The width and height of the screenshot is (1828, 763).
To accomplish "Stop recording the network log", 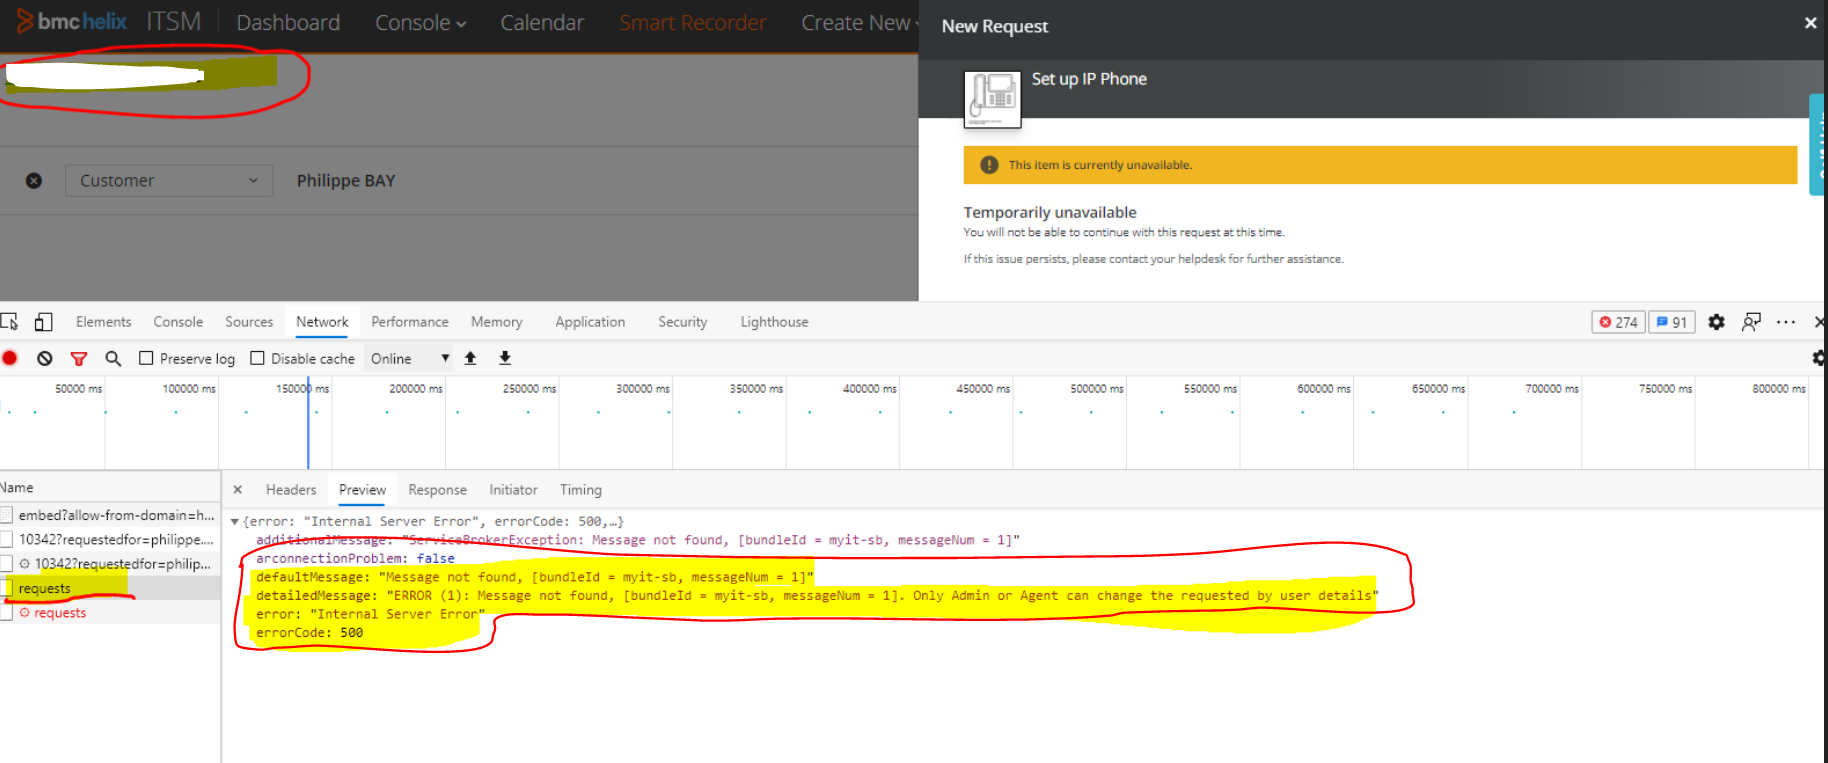I will click(10, 358).
